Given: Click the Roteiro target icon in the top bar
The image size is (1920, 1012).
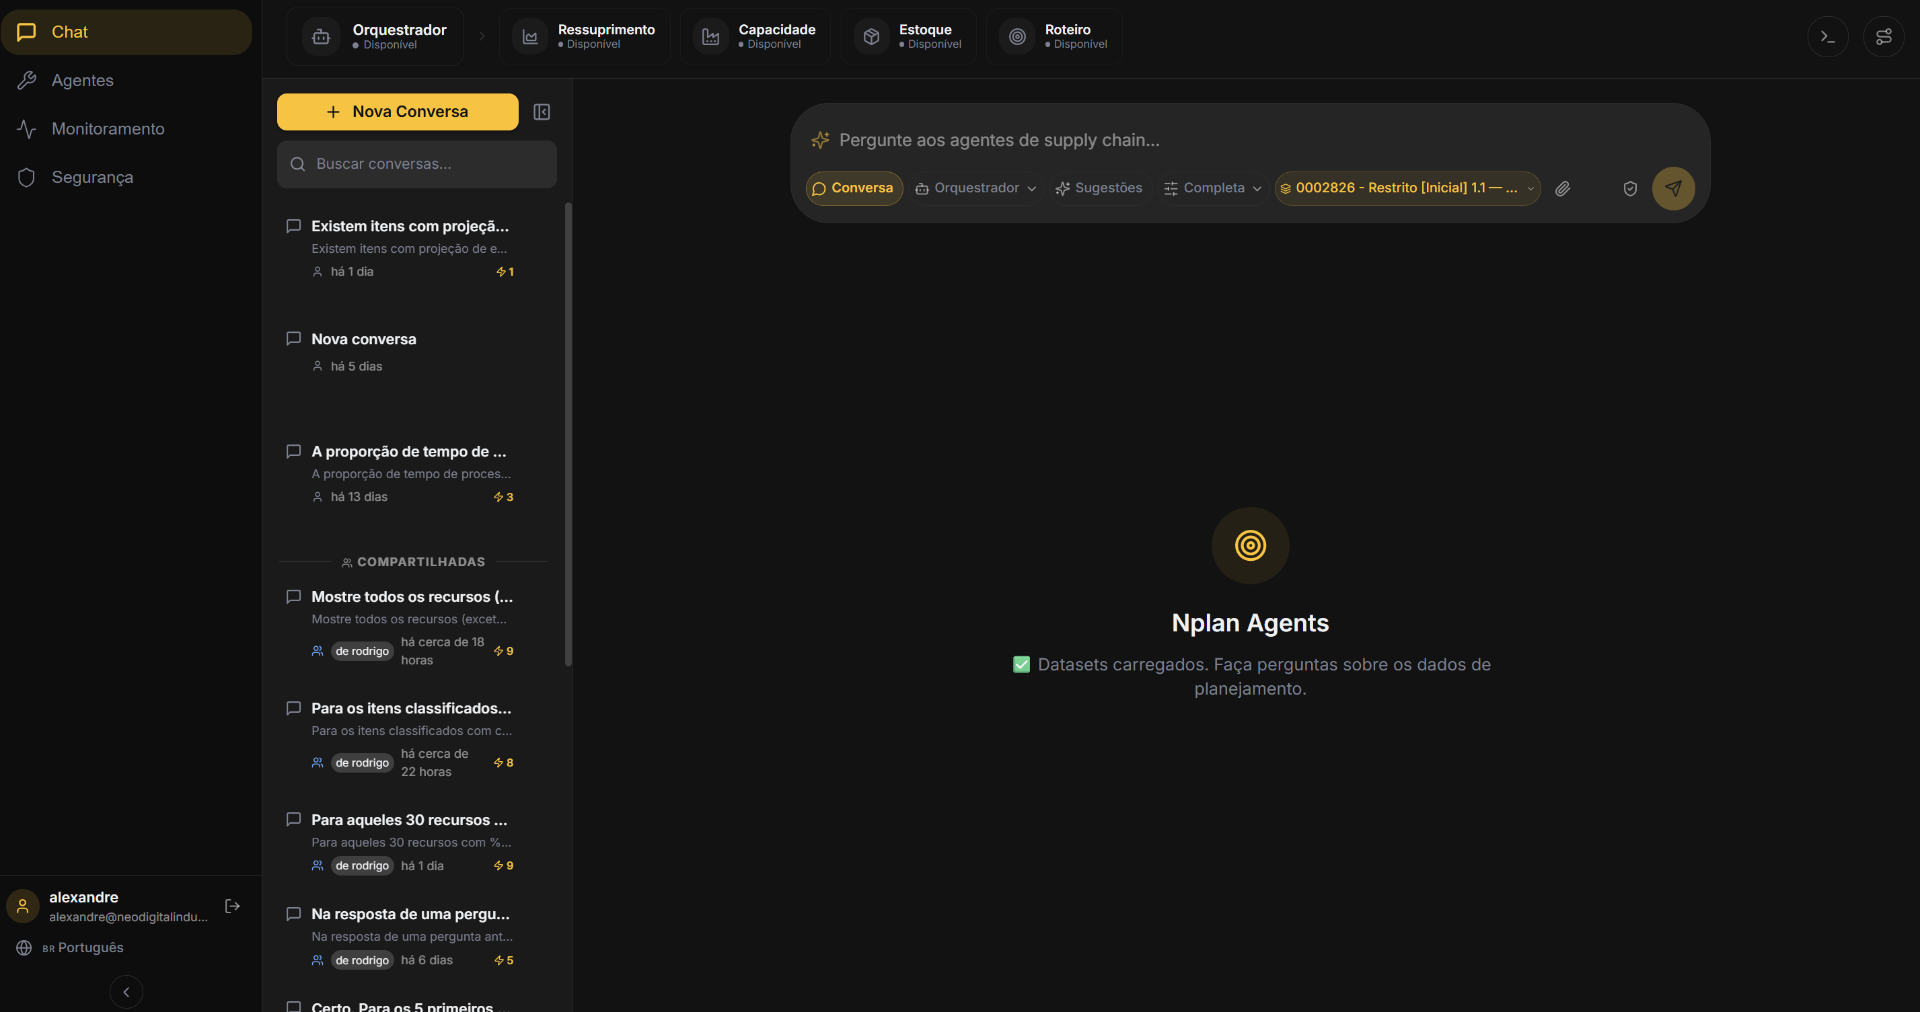Looking at the screenshot, I should 1017,37.
